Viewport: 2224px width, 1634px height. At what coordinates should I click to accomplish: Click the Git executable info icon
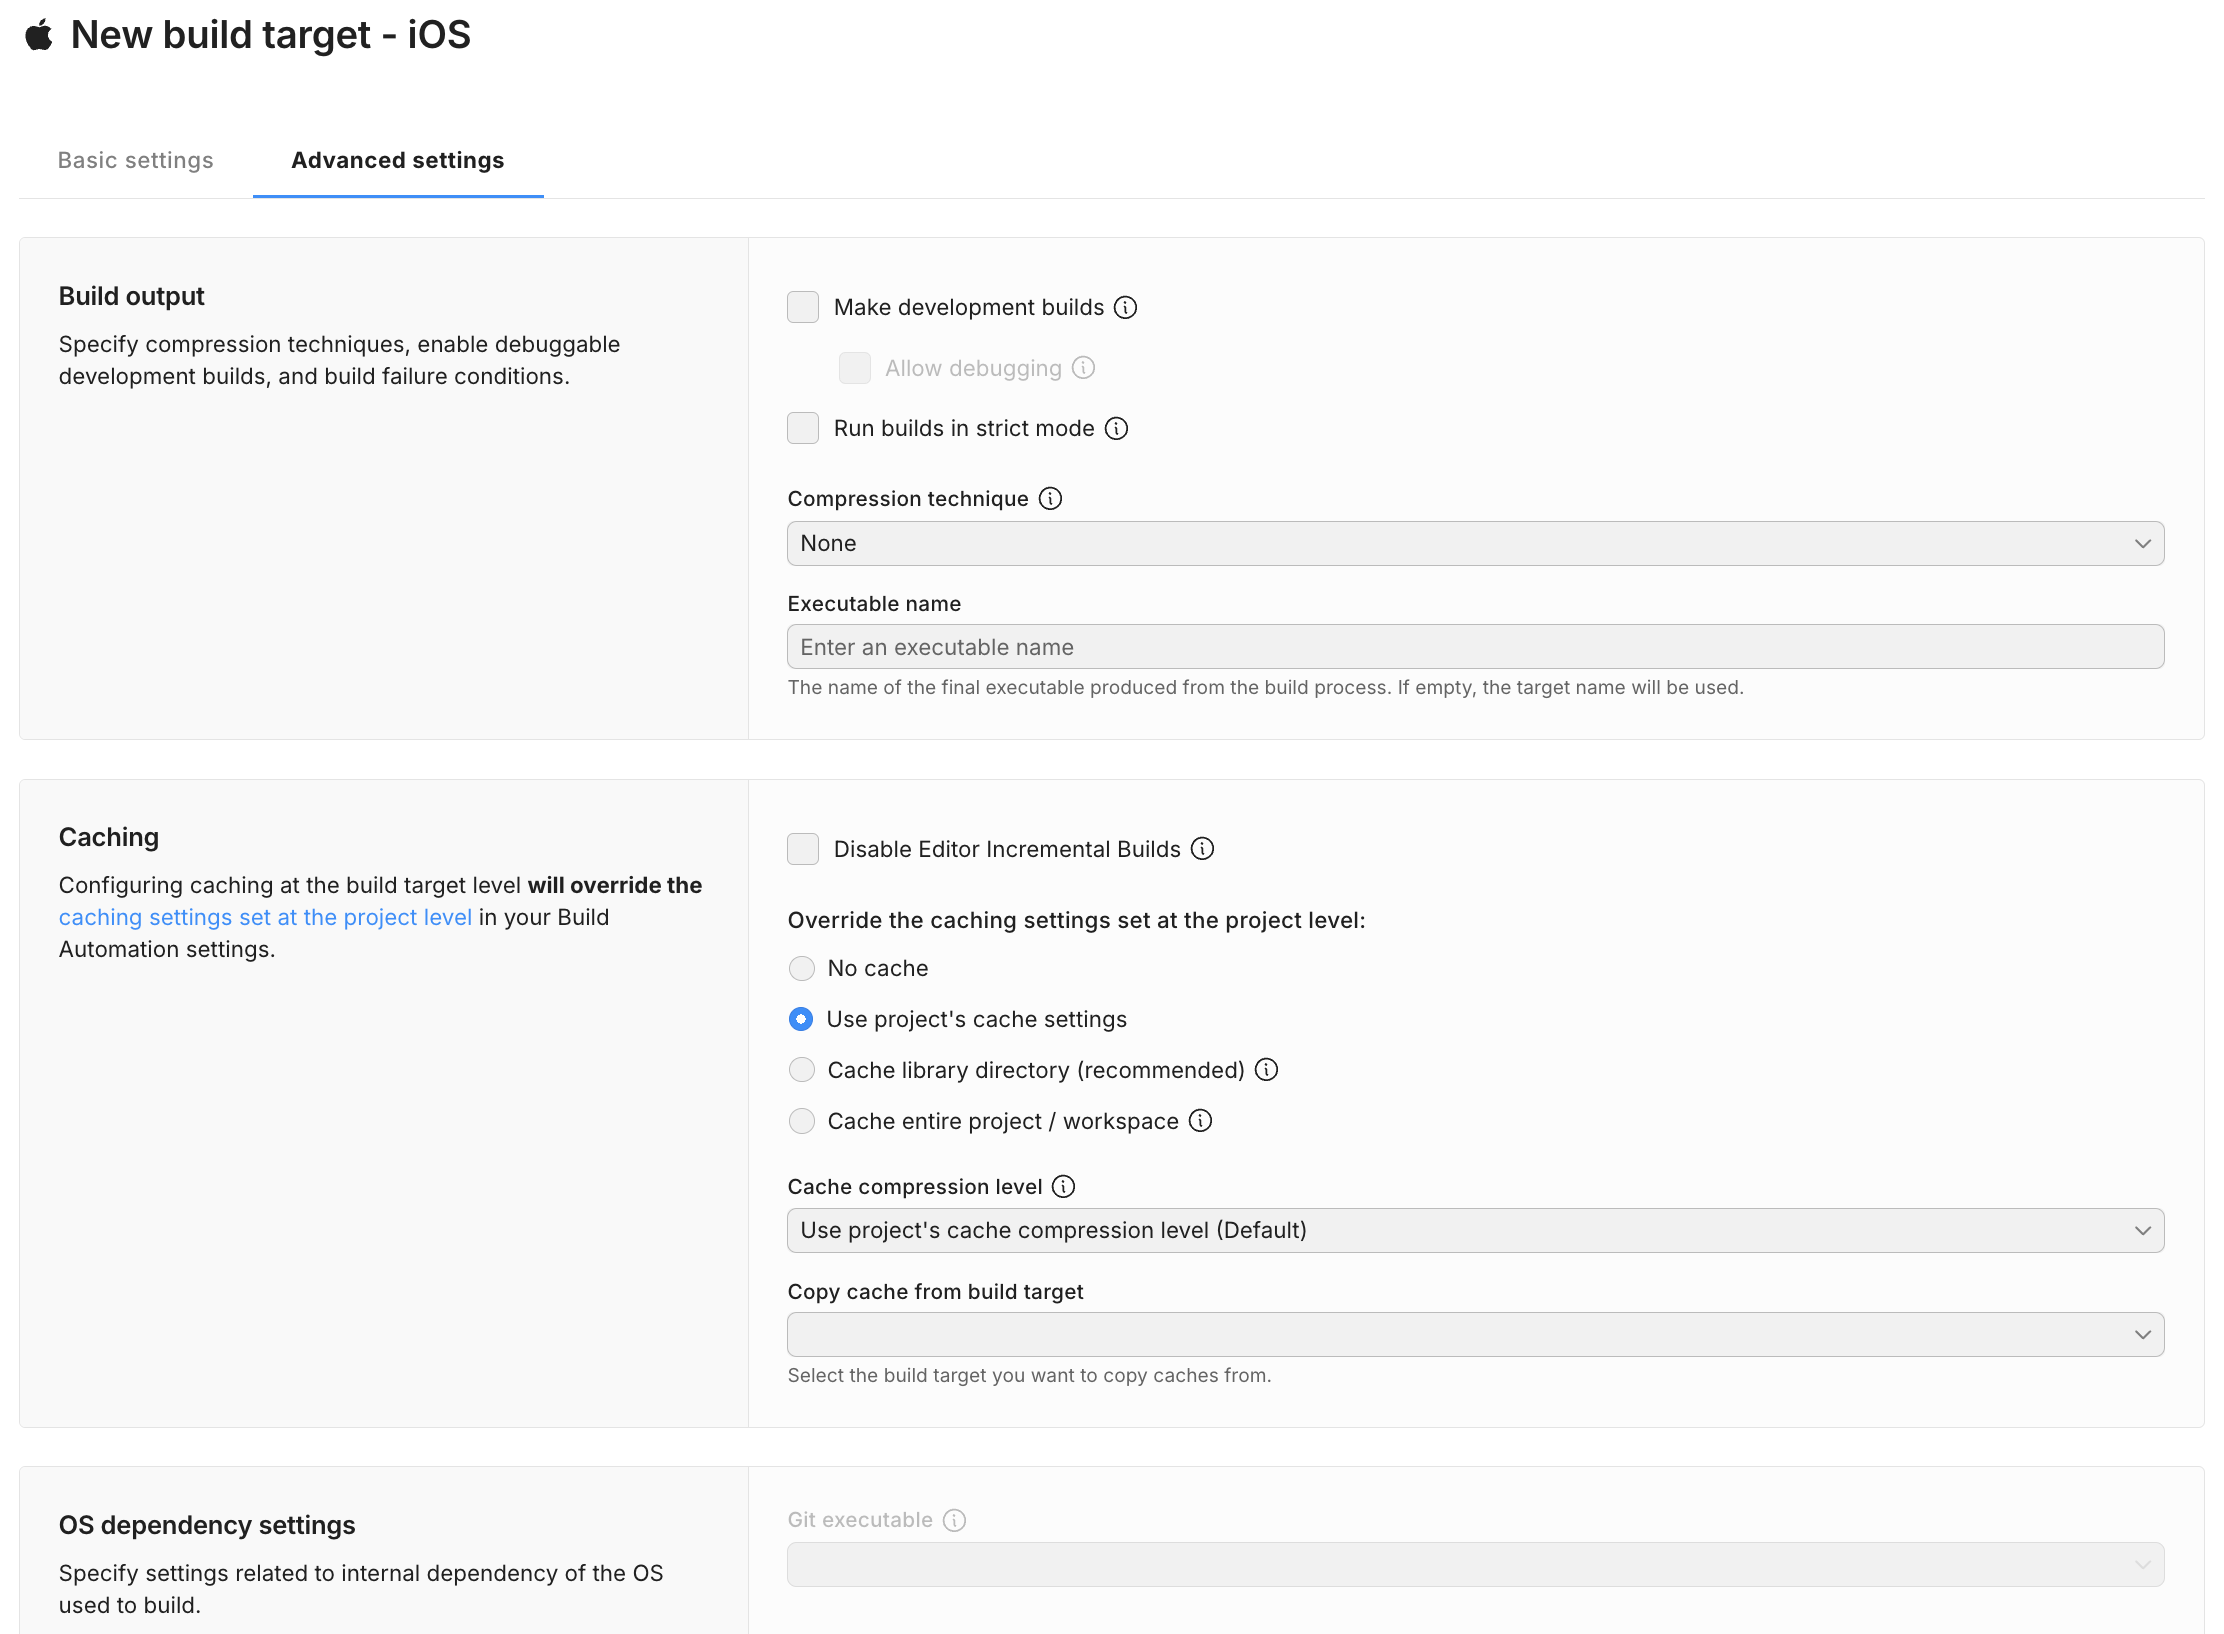pyautogui.click(x=953, y=1519)
